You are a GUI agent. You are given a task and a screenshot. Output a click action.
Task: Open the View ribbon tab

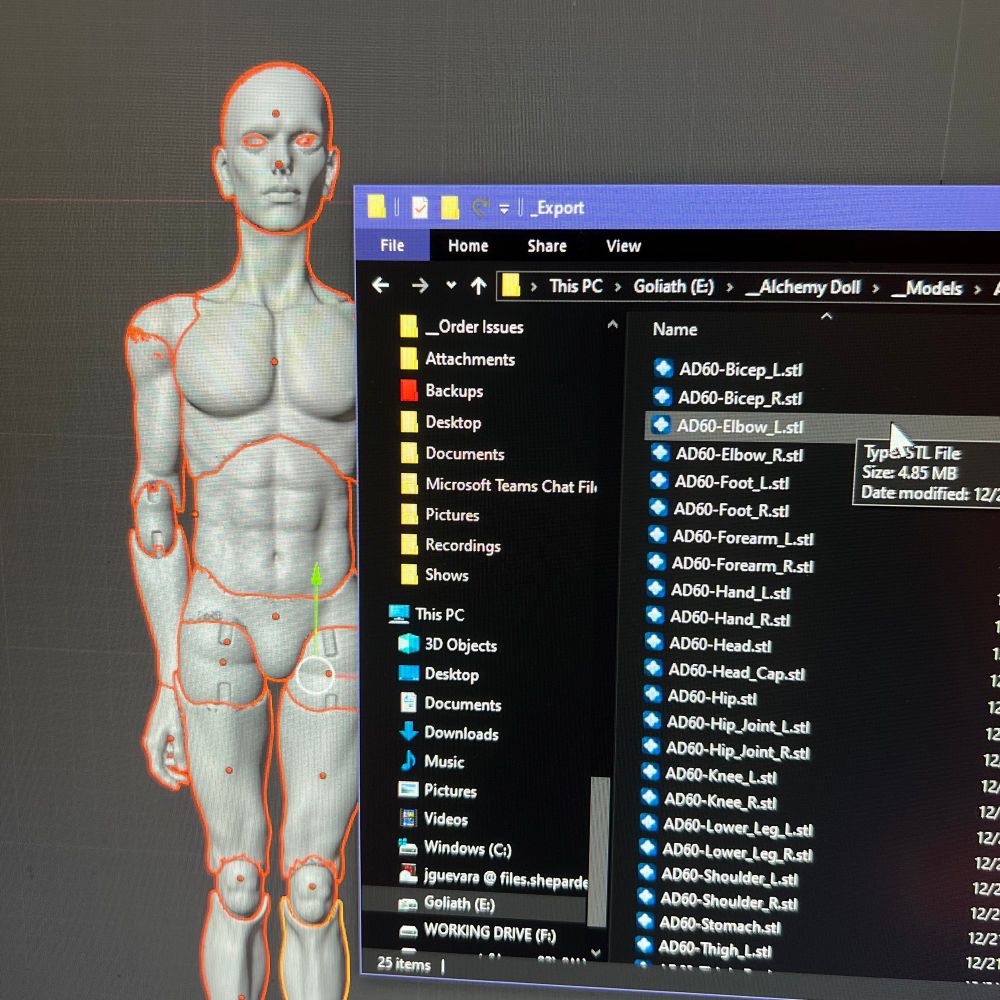click(623, 246)
